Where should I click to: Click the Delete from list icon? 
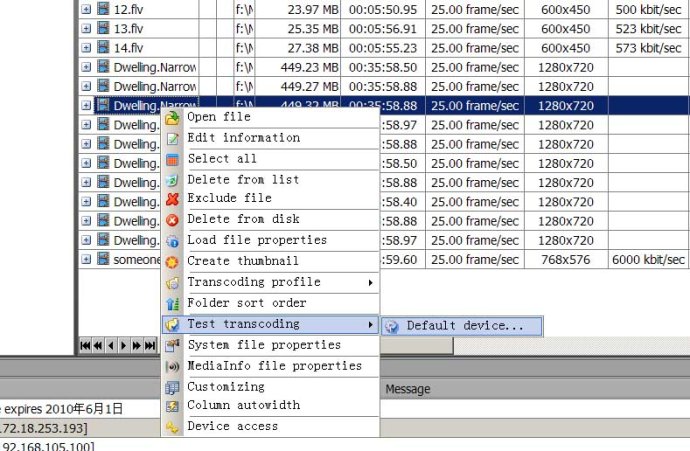tap(172, 180)
